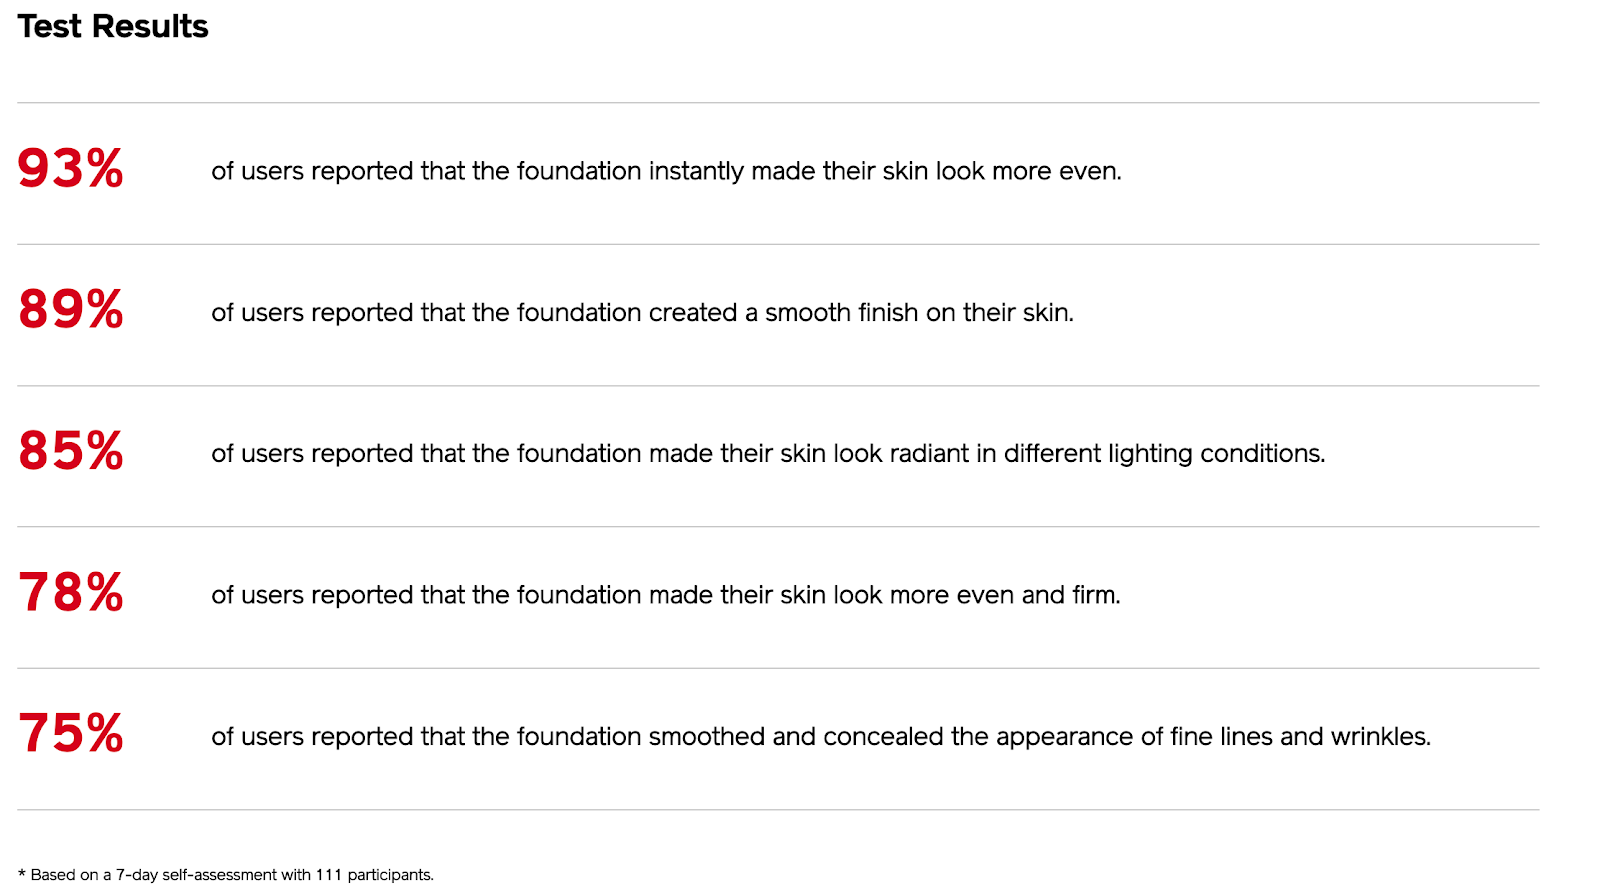The width and height of the screenshot is (1600, 891).
Task: Click the asterisk at the footnote start
Action: pyautogui.click(x=22, y=874)
